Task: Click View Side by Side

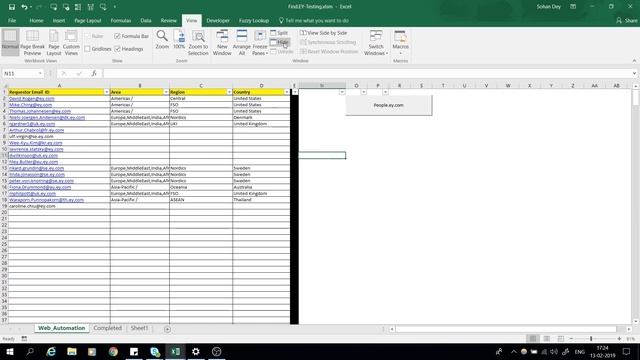Action: pyautogui.click(x=323, y=33)
